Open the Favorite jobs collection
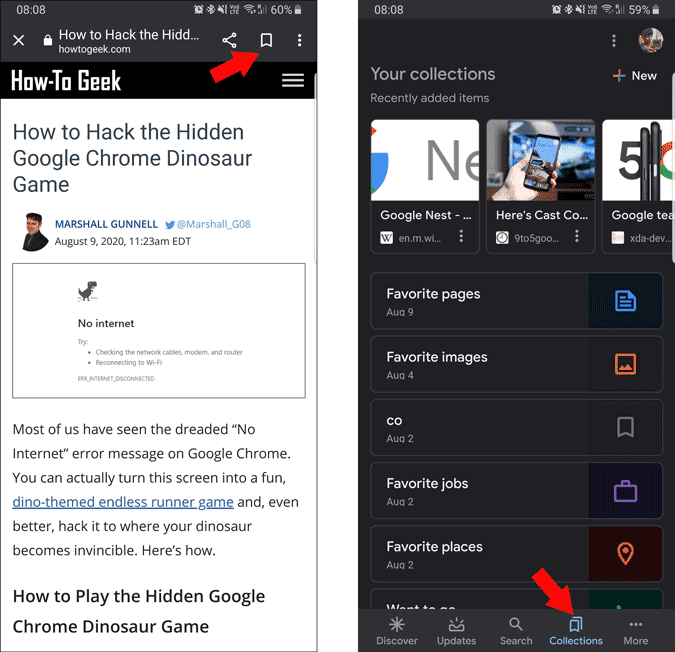 pos(516,491)
